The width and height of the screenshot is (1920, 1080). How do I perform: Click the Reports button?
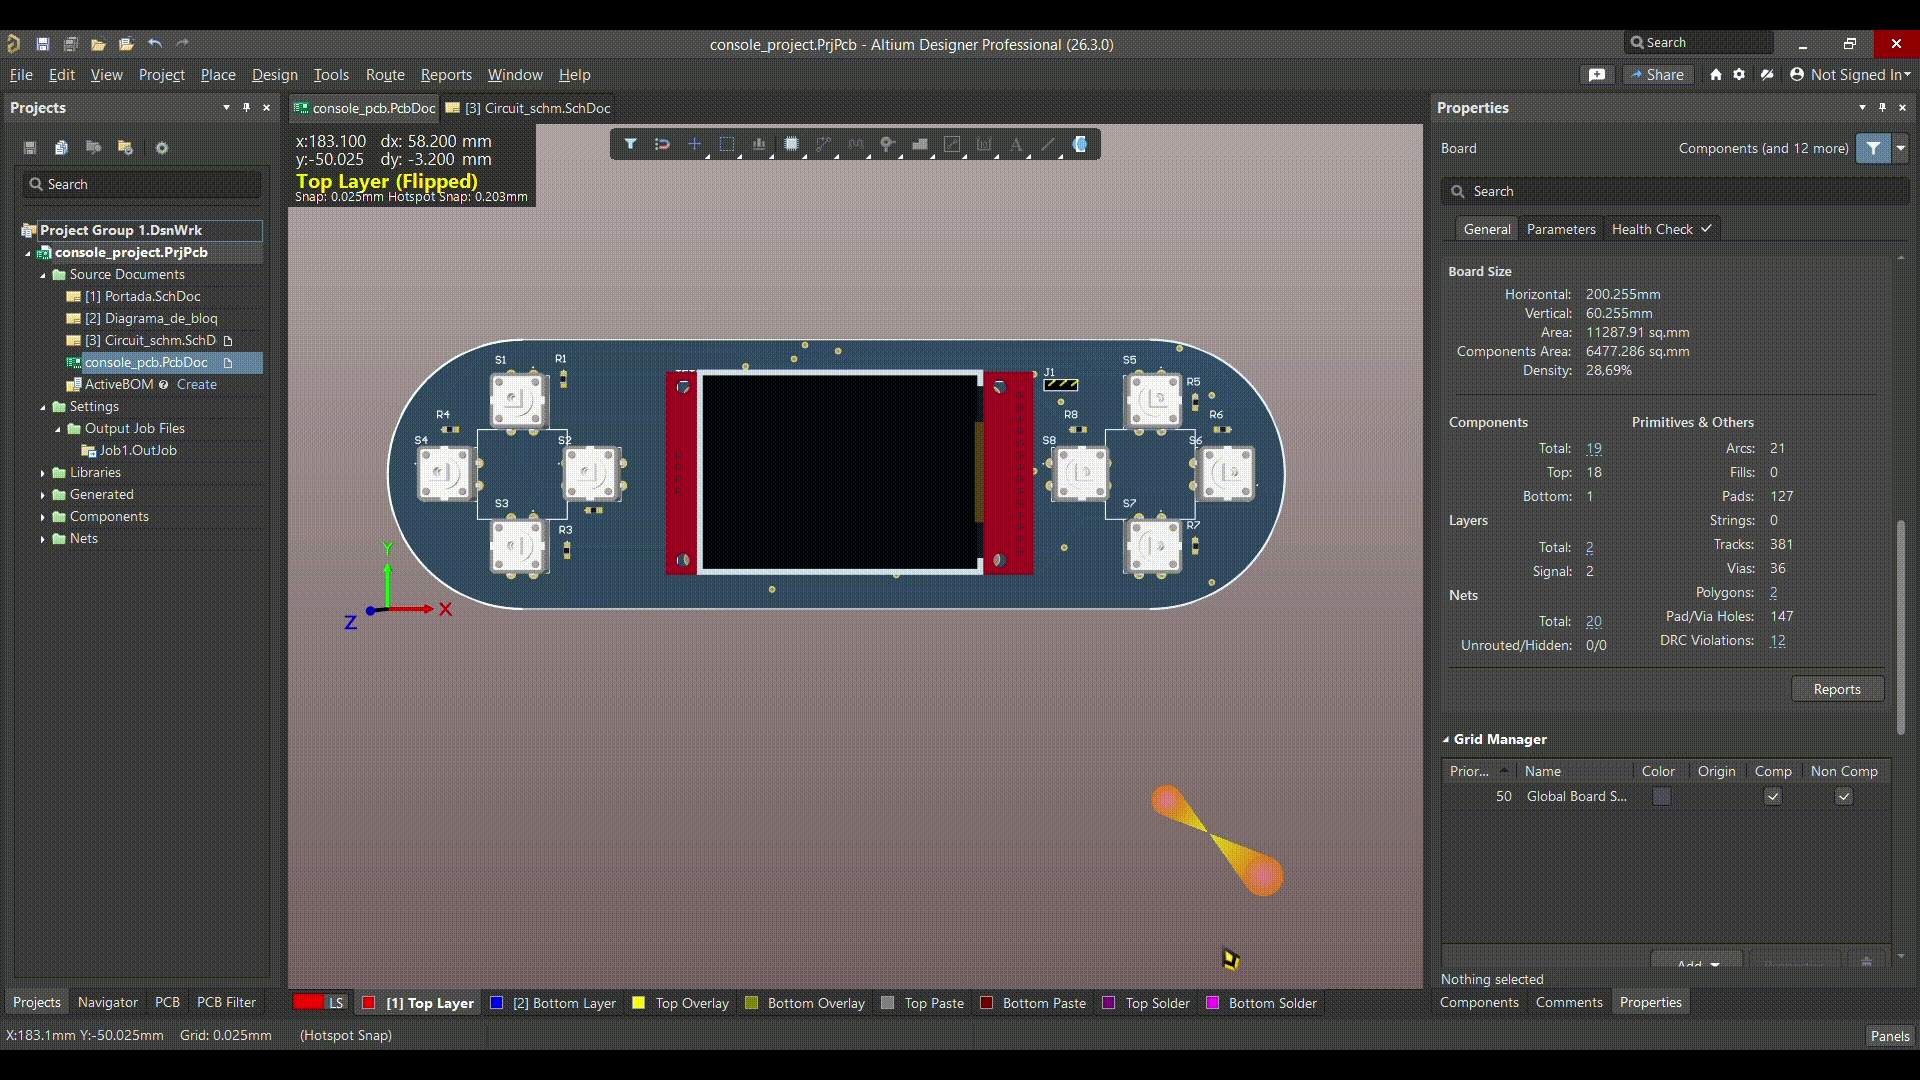tap(1837, 689)
